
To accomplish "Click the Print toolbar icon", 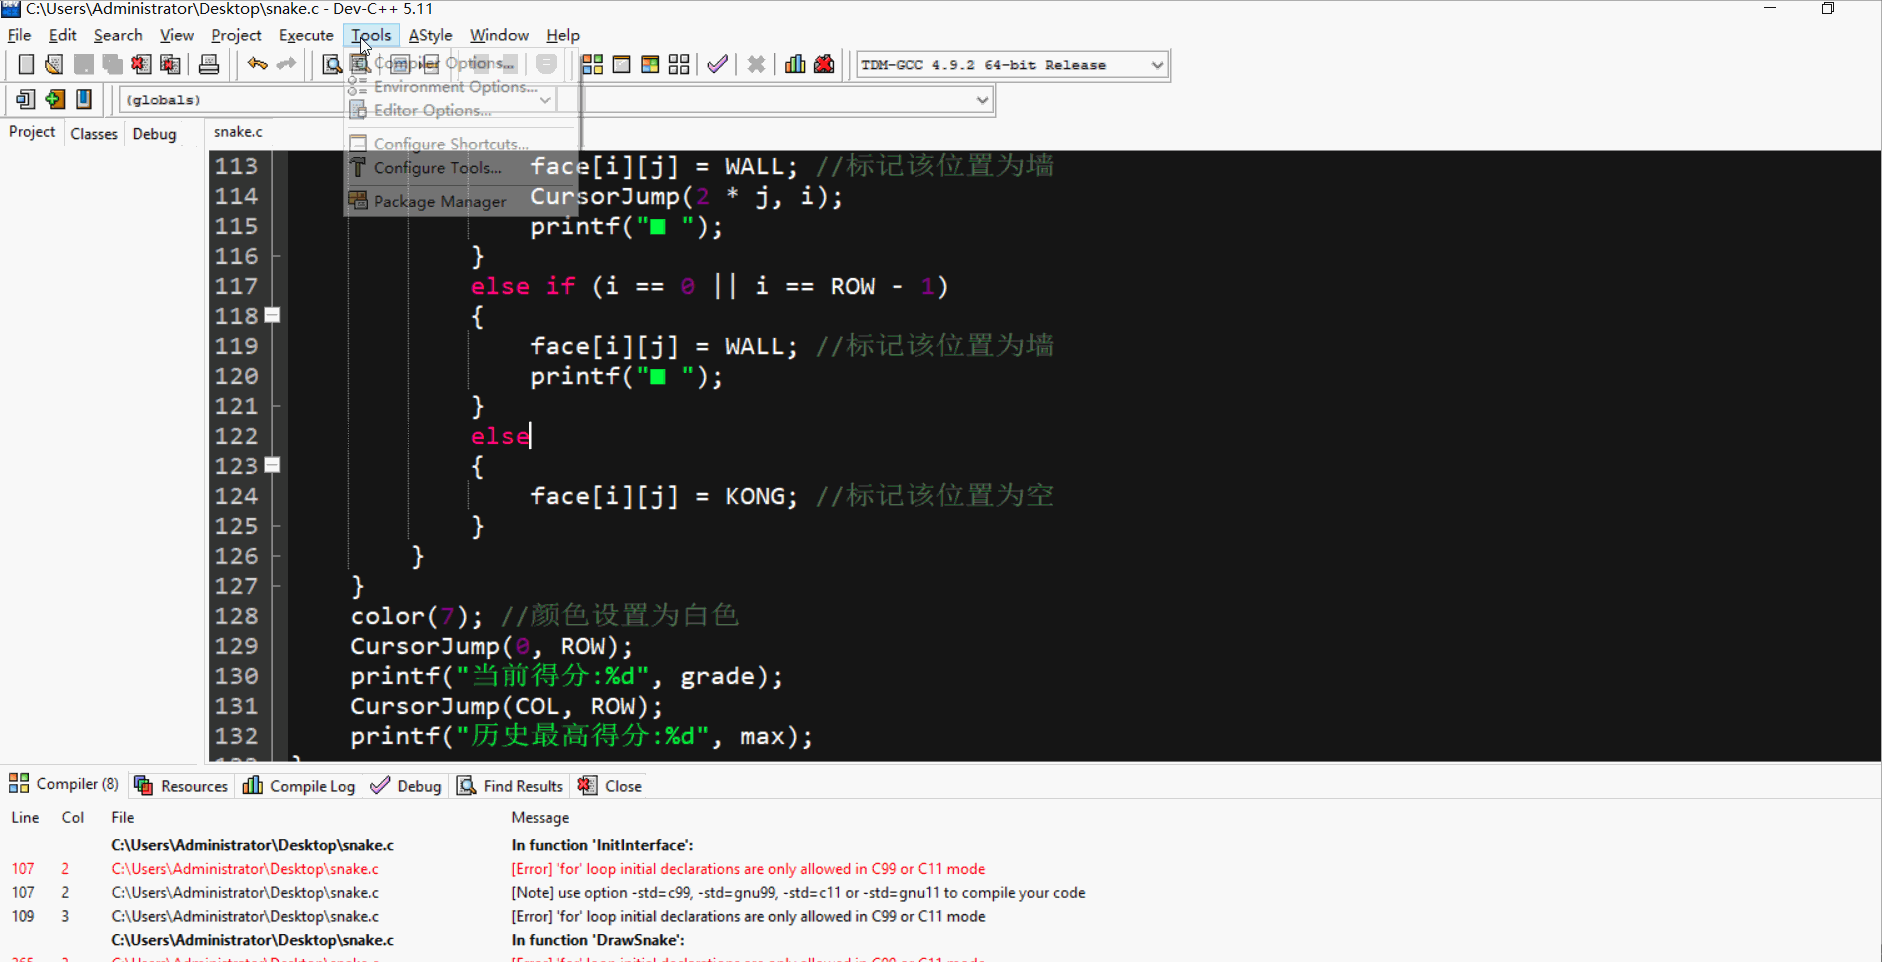I will coord(208,64).
